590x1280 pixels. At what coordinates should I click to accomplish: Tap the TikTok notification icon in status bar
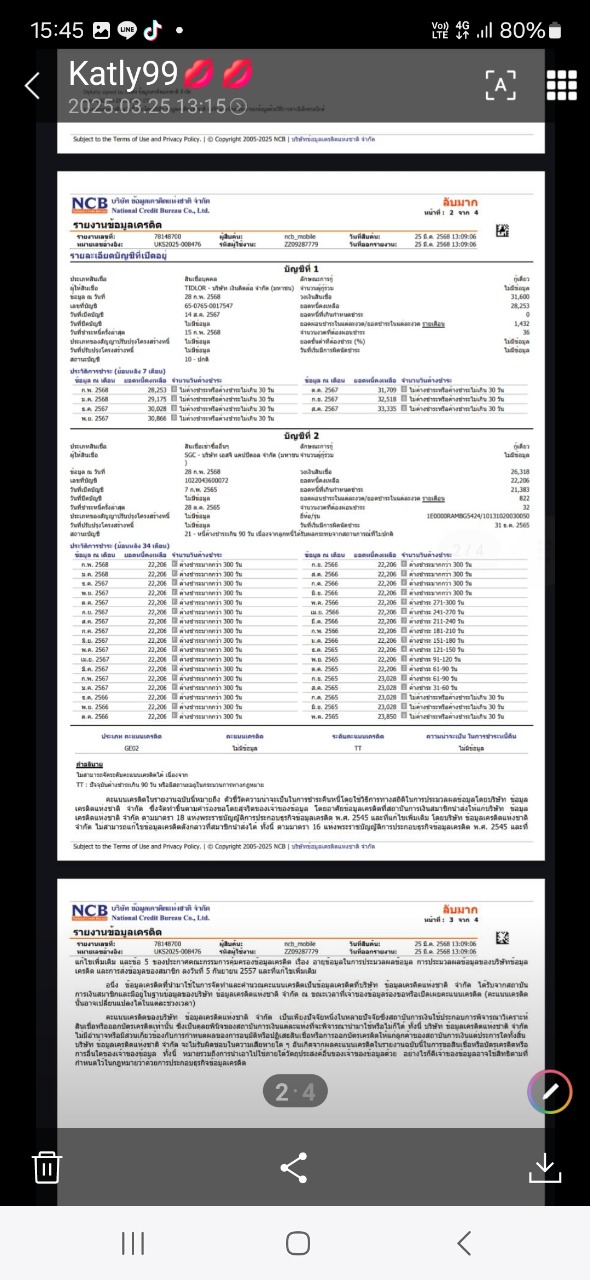(152, 30)
